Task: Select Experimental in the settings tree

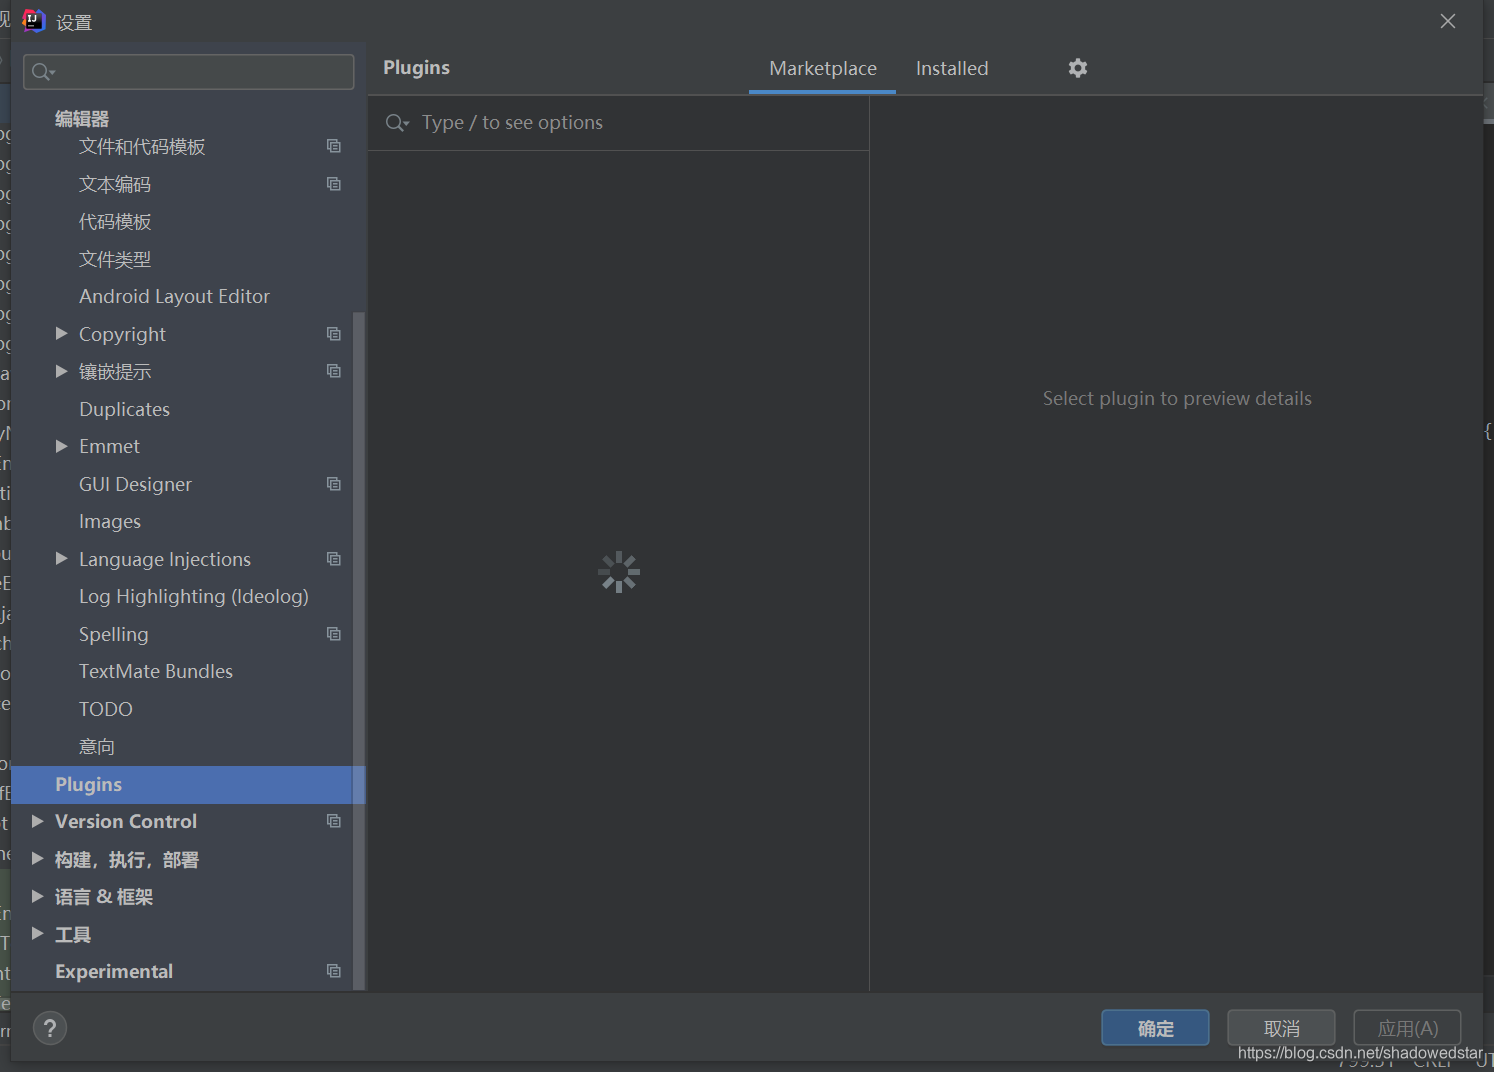Action: click(x=114, y=971)
